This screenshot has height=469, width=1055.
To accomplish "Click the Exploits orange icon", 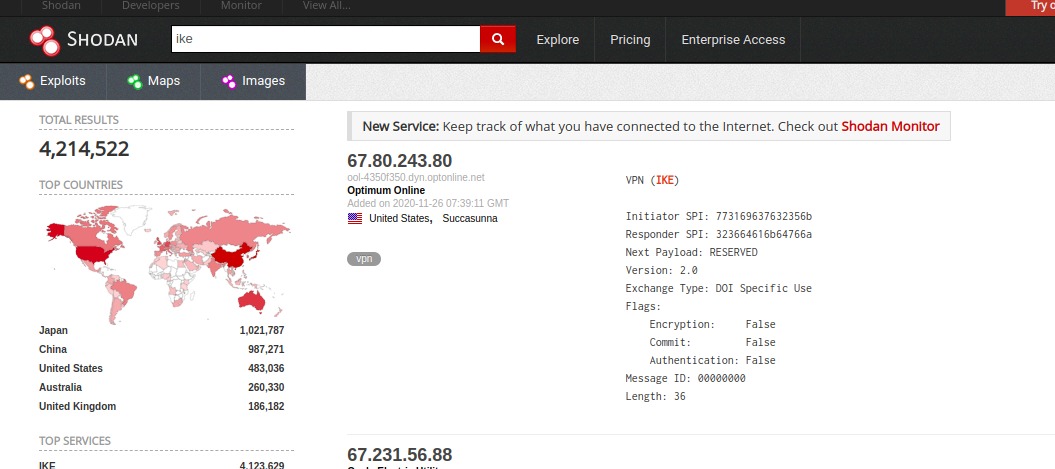I will (26, 81).
